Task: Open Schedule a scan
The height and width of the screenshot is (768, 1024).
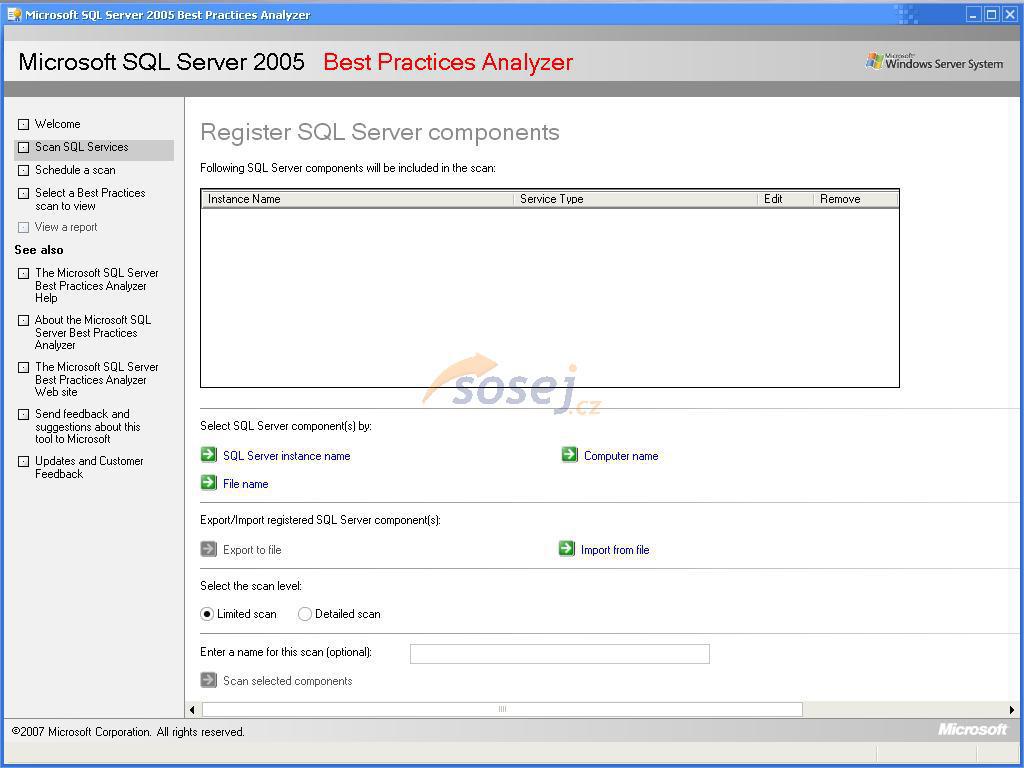Action: tap(75, 170)
